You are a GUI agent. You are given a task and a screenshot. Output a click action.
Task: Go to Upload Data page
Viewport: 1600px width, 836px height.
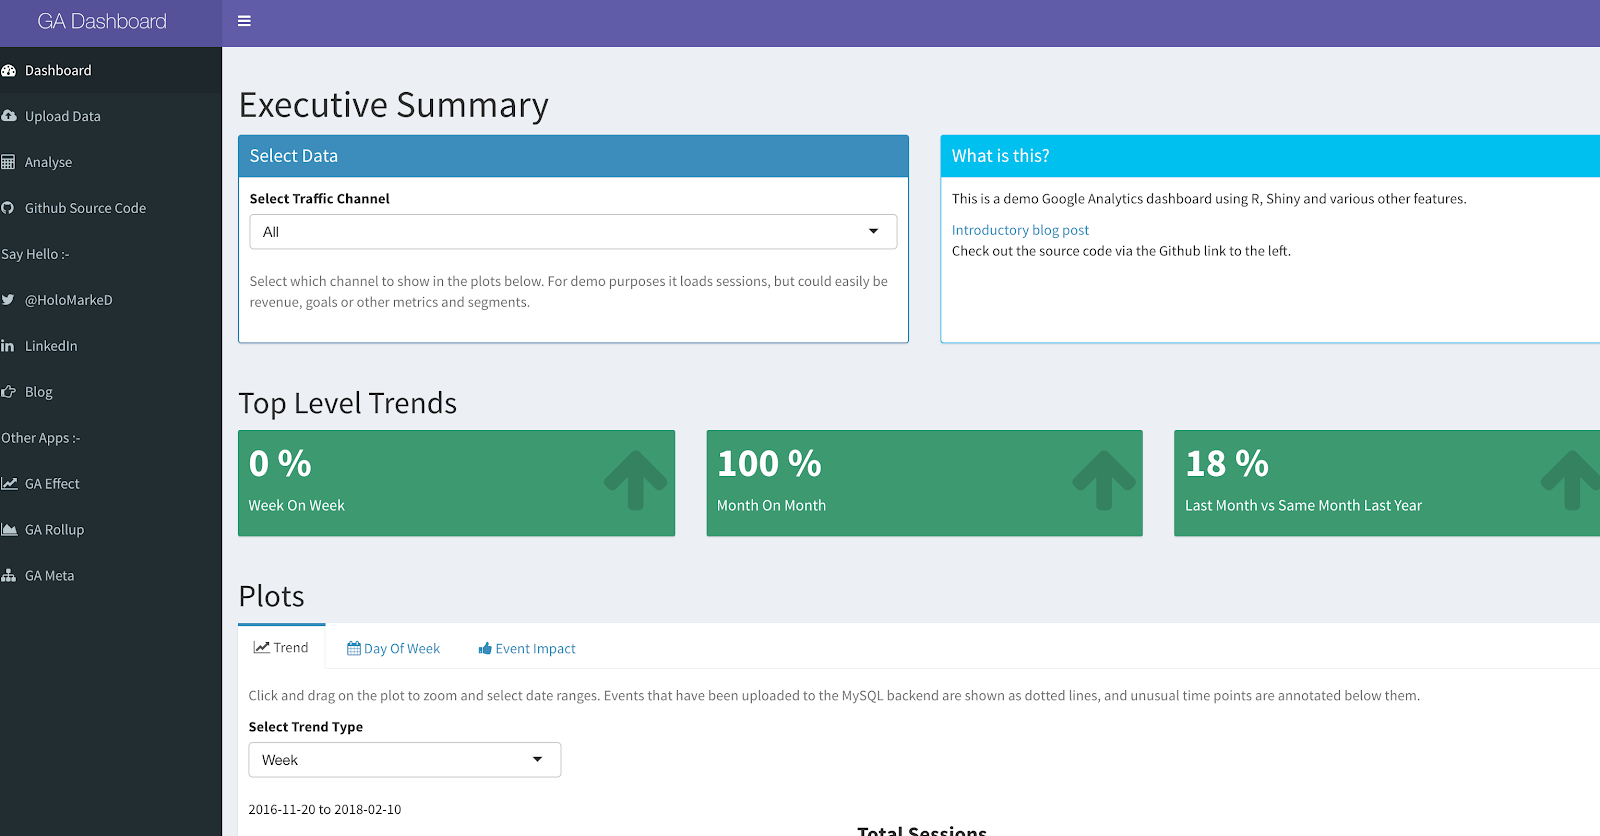[x=111, y=116]
